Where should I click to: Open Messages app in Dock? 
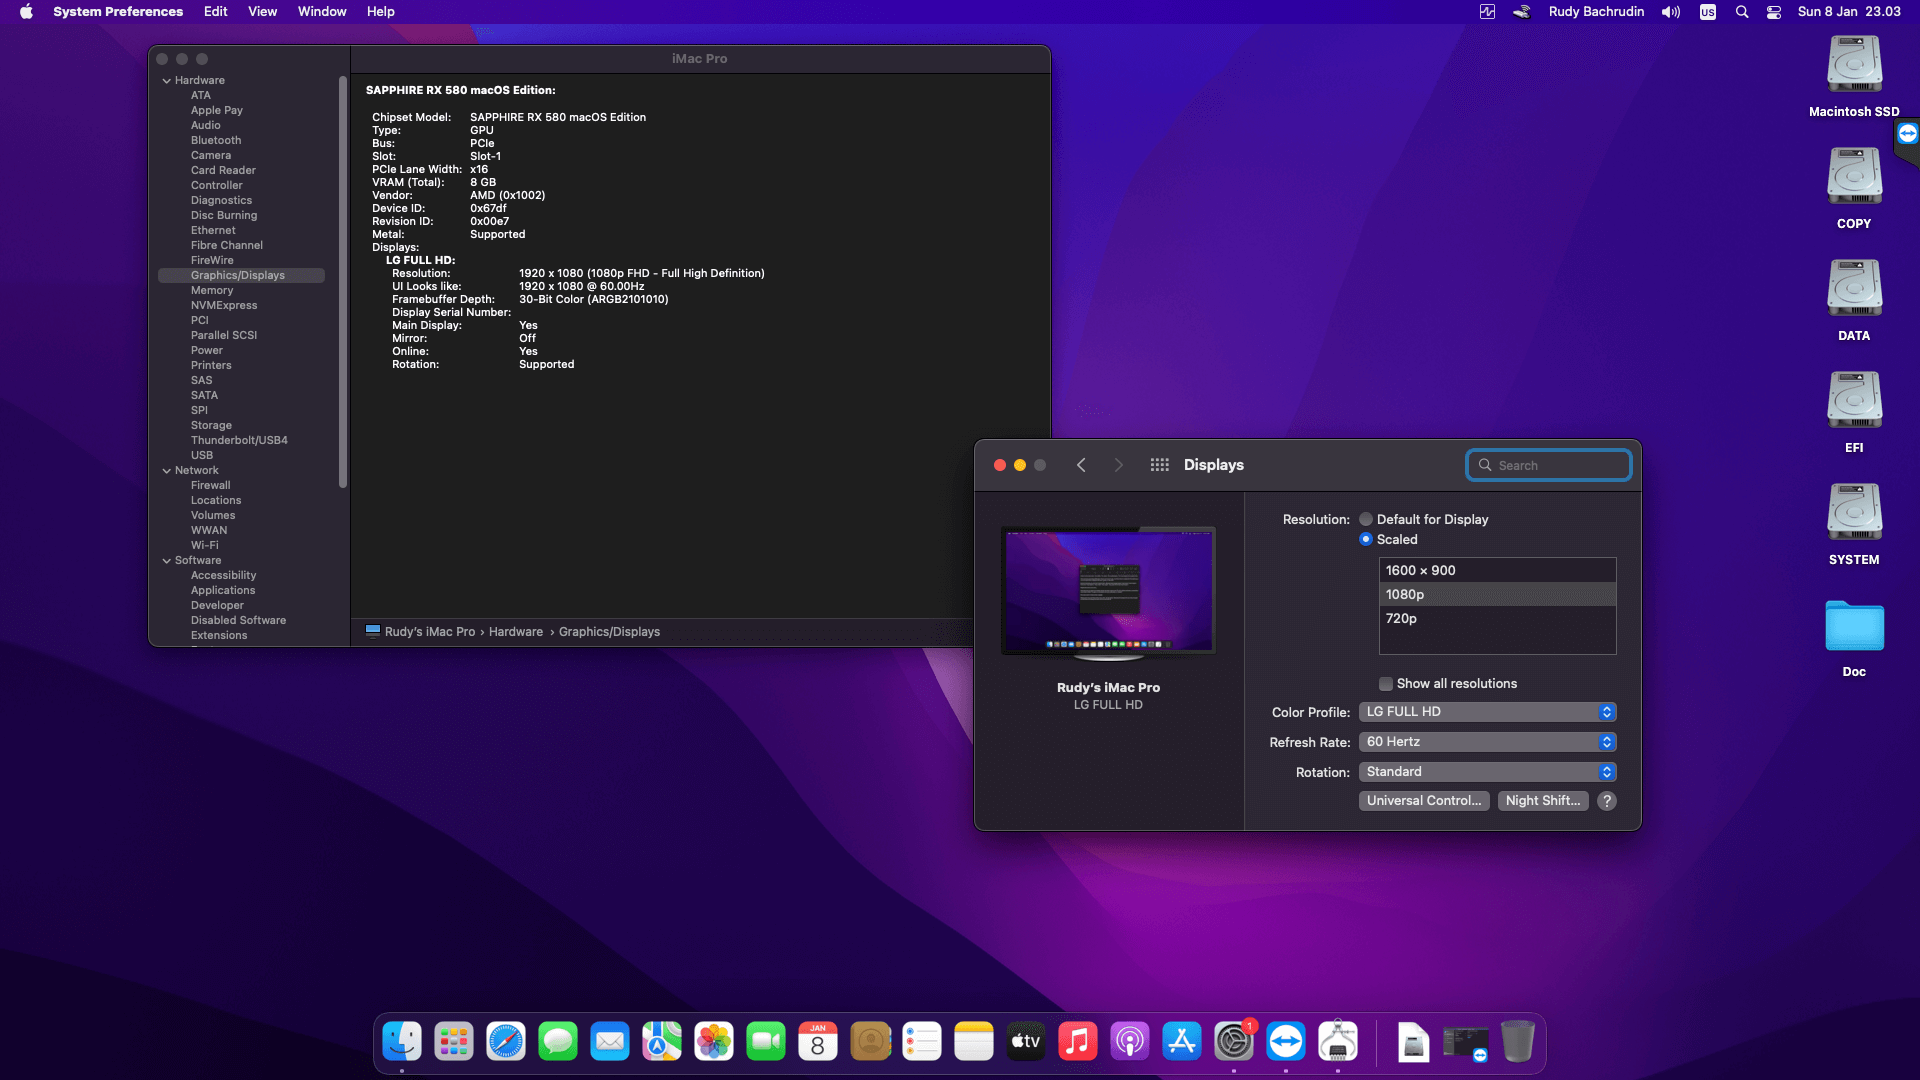pos(558,1042)
